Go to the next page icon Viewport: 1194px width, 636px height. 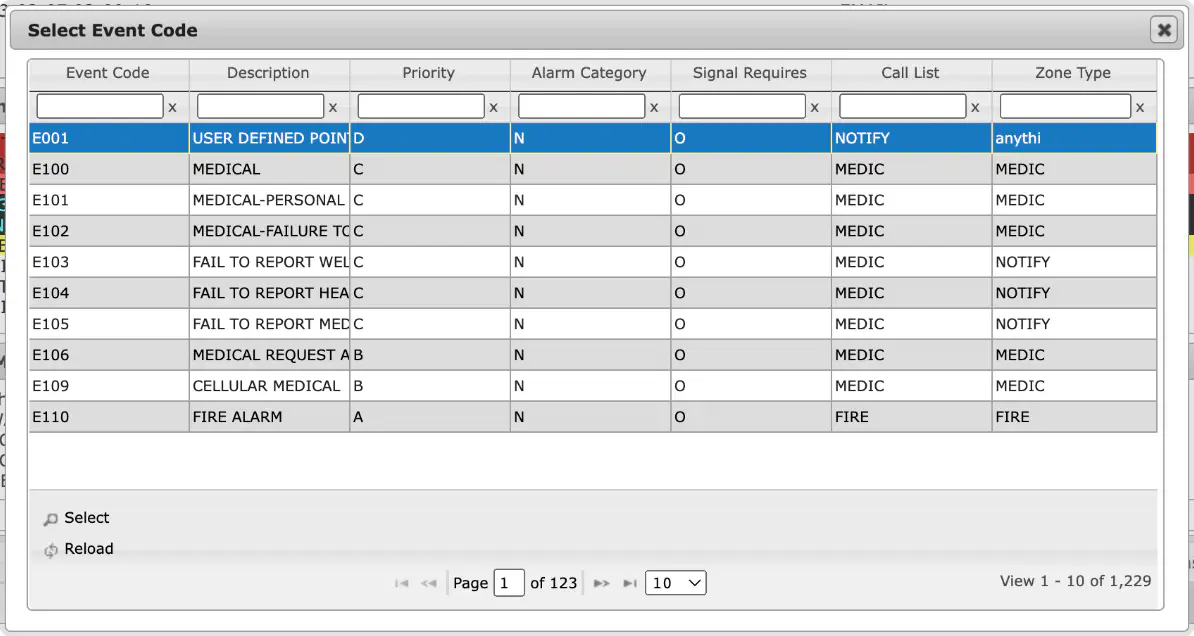point(602,583)
